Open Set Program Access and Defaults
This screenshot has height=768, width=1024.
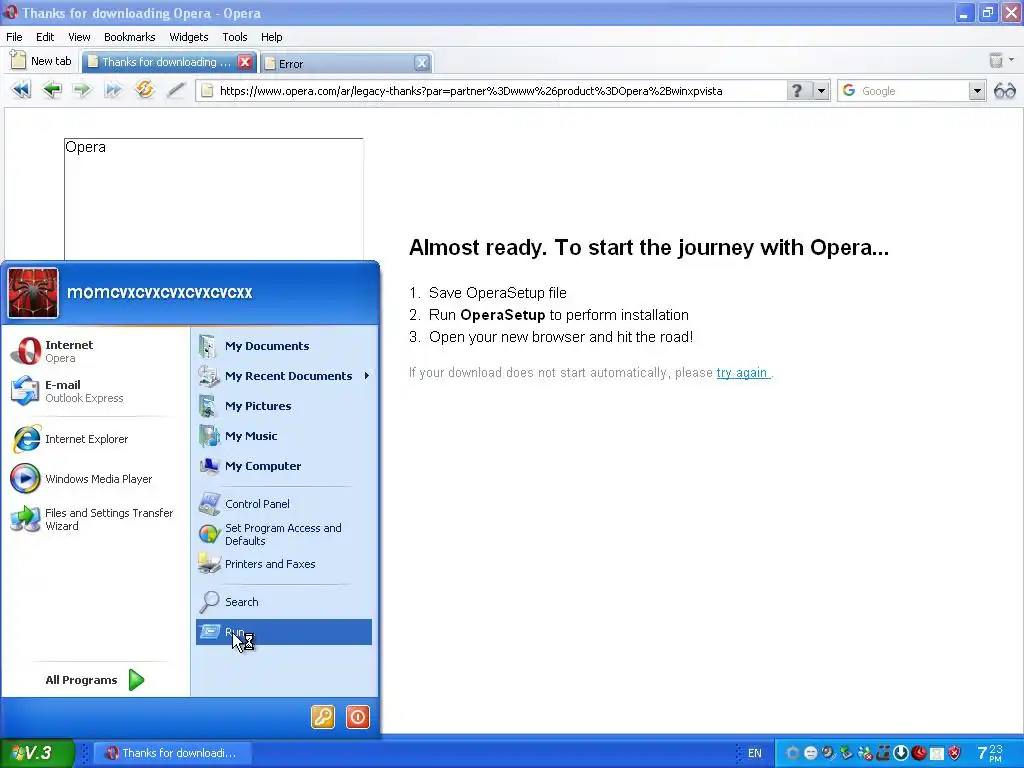[x=284, y=534]
